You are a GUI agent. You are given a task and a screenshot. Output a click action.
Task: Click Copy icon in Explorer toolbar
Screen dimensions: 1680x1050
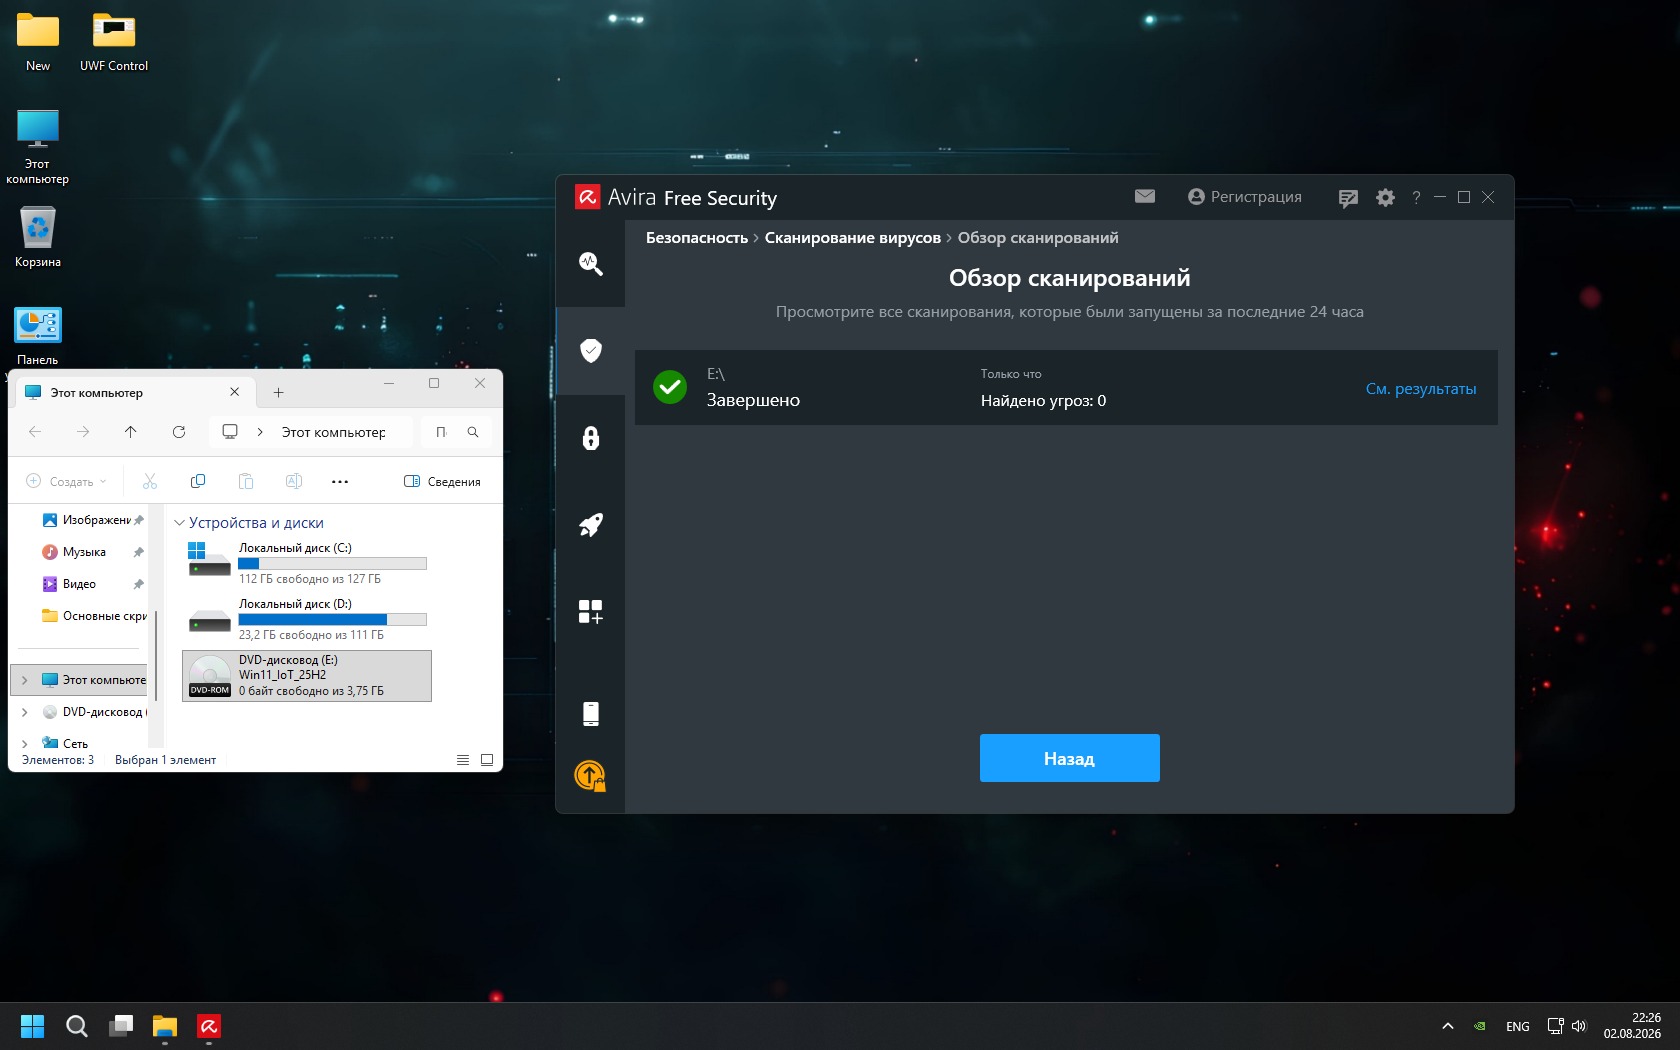coord(198,481)
